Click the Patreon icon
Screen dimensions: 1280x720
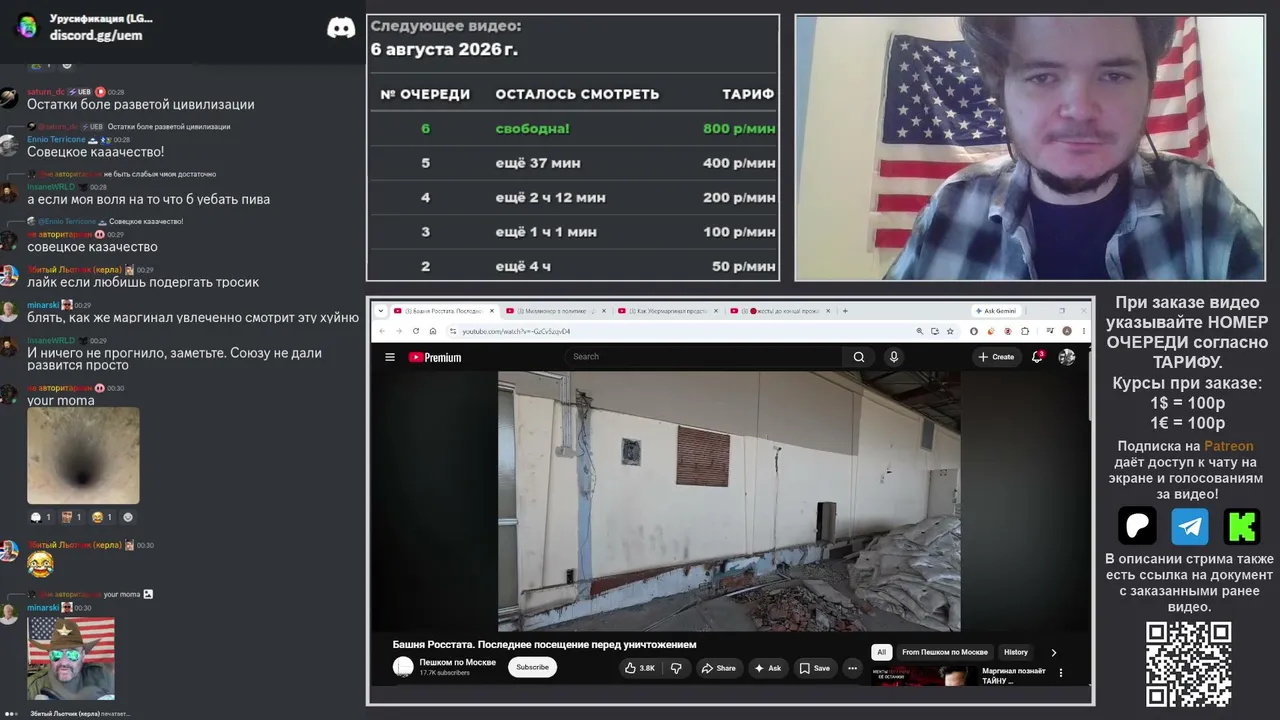[x=1137, y=525]
